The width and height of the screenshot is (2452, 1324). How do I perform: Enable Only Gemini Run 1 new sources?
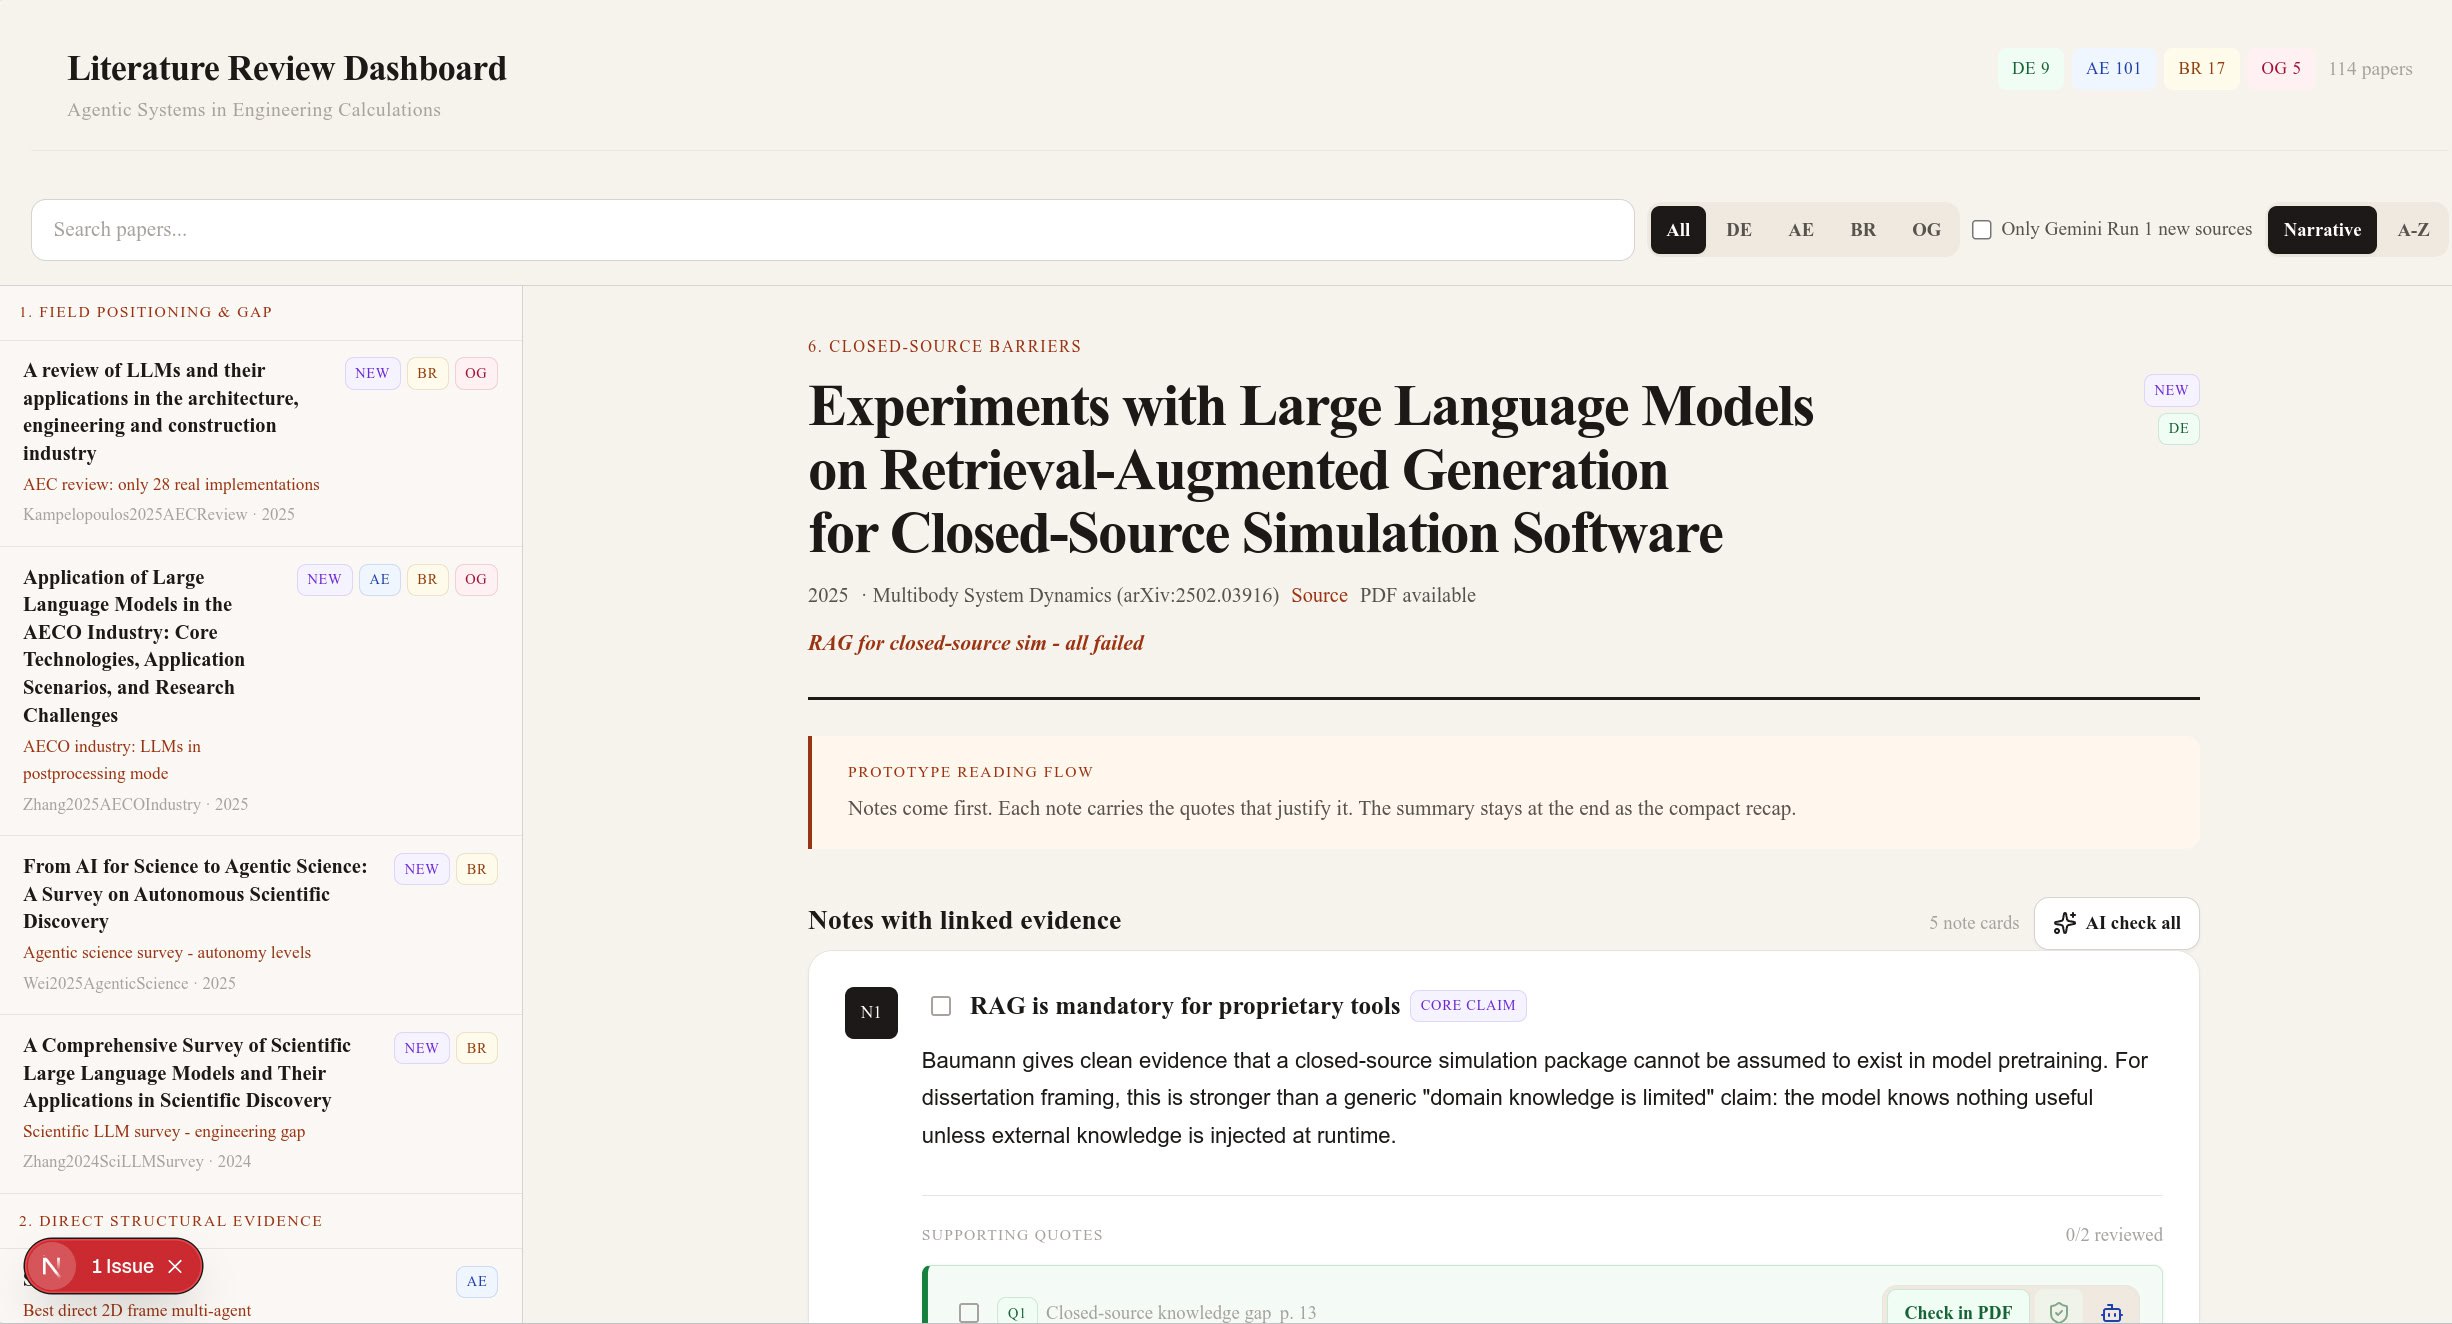(1981, 229)
